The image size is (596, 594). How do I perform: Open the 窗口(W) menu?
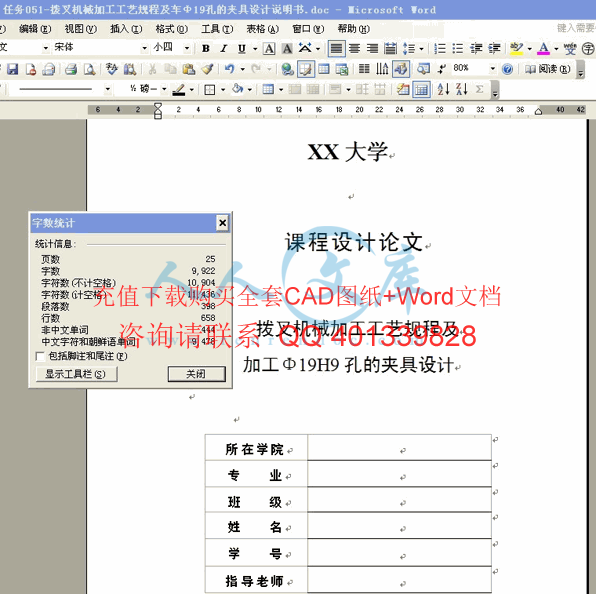point(308,29)
